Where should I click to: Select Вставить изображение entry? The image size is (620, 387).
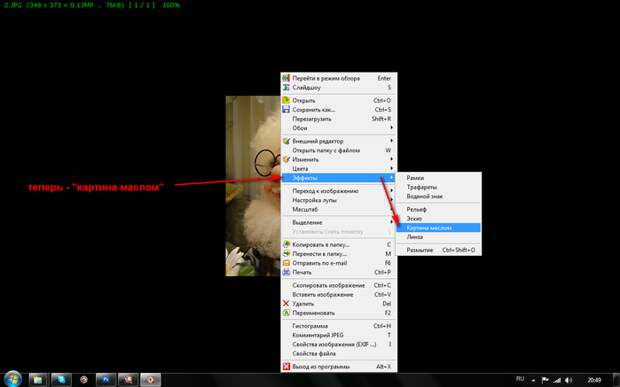(339, 294)
